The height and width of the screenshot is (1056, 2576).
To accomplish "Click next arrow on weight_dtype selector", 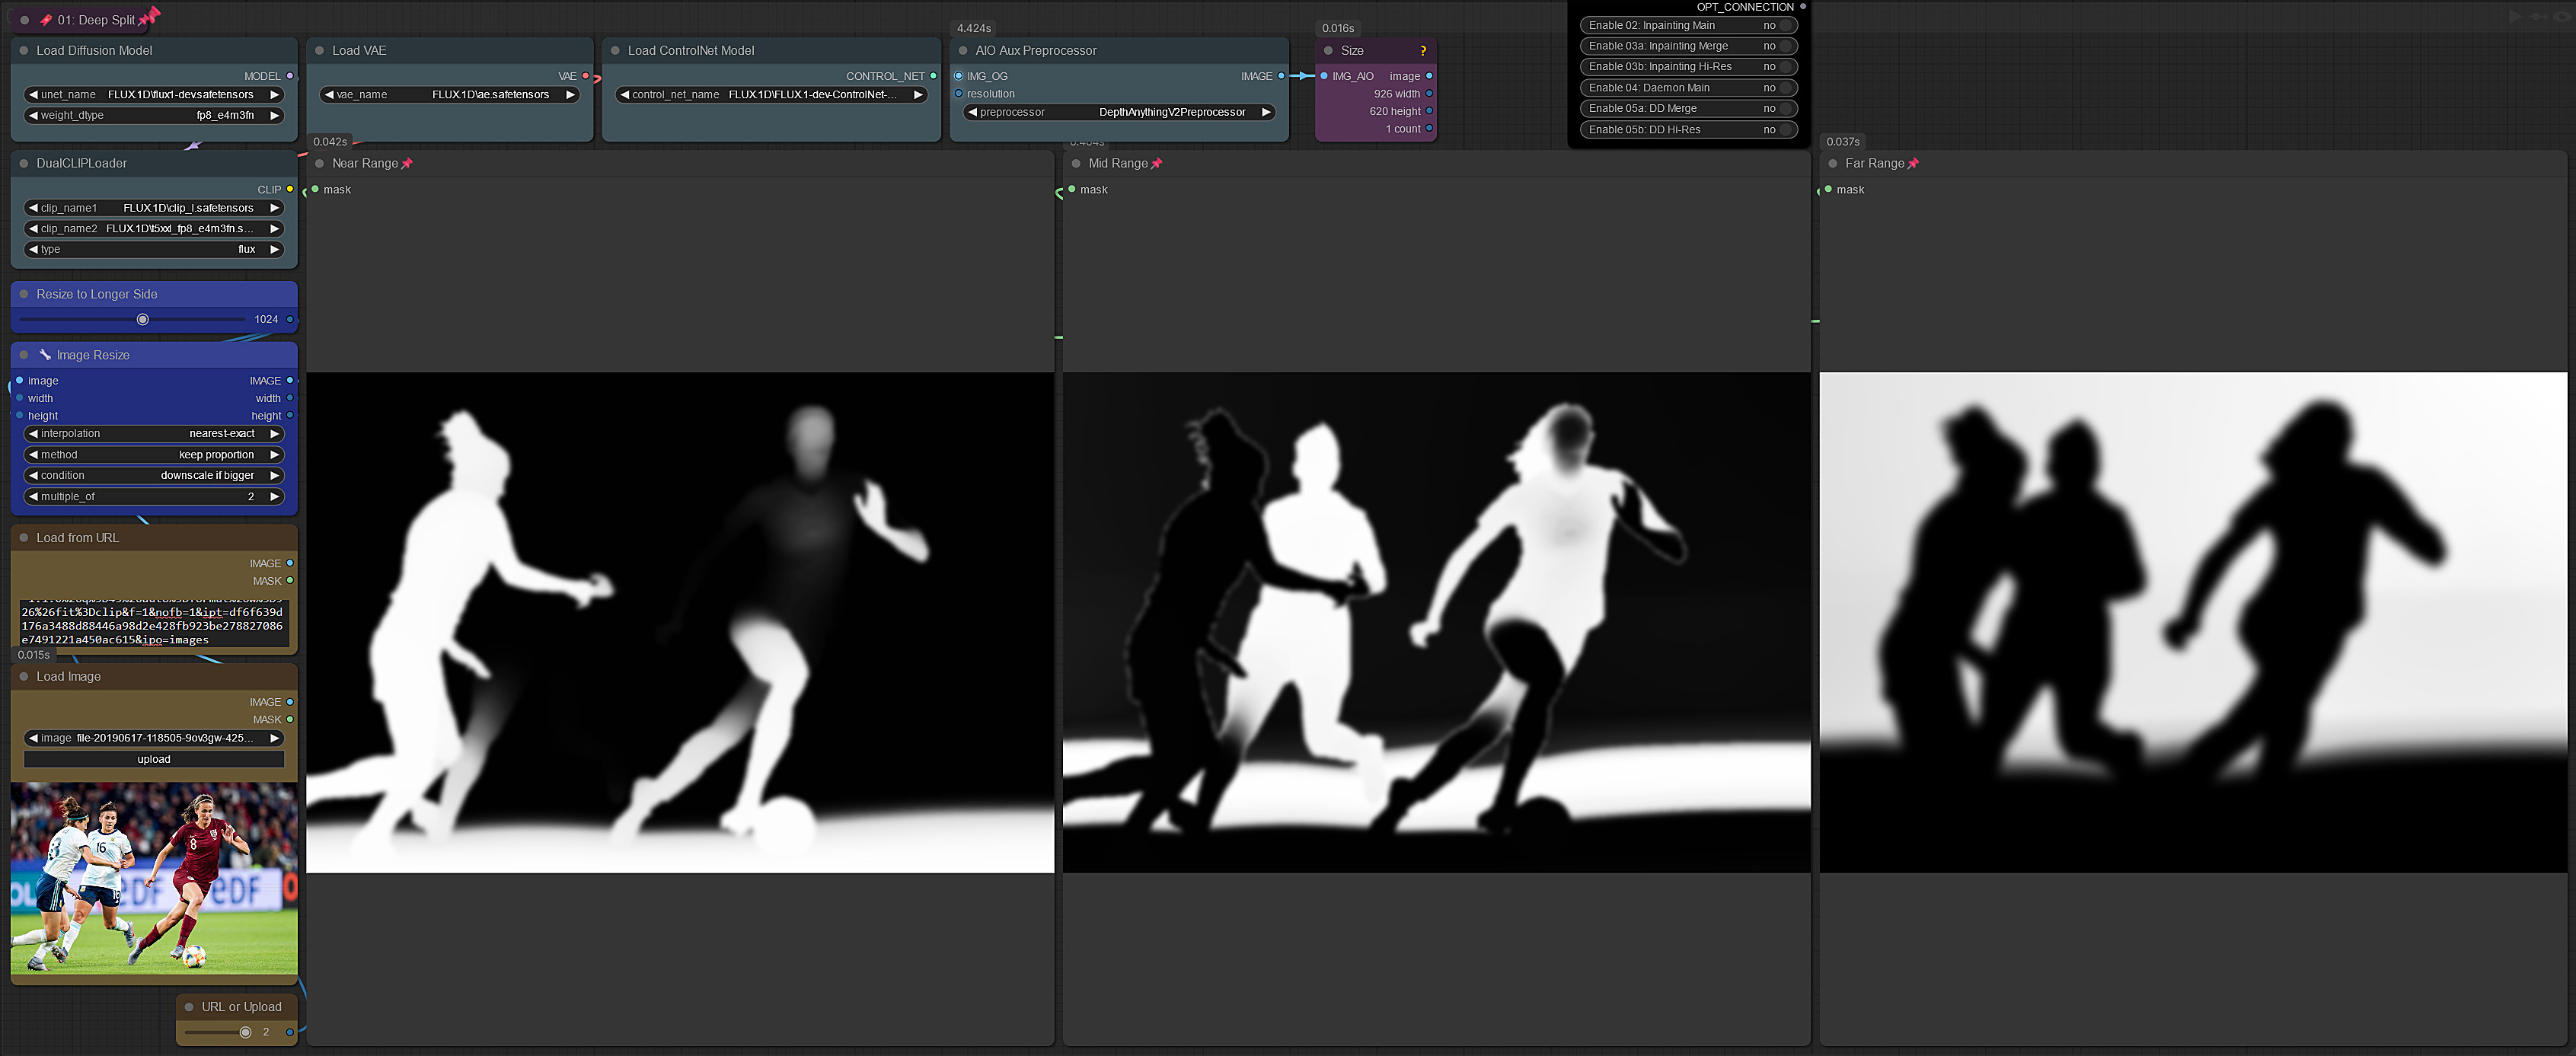I will pyautogui.click(x=274, y=115).
